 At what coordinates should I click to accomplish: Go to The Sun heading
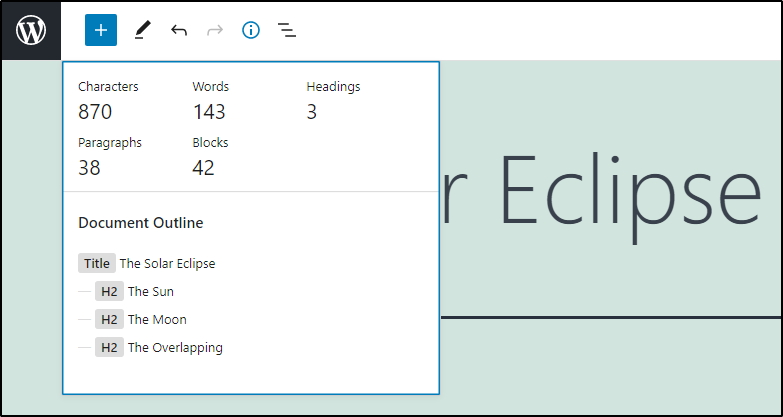point(151,292)
